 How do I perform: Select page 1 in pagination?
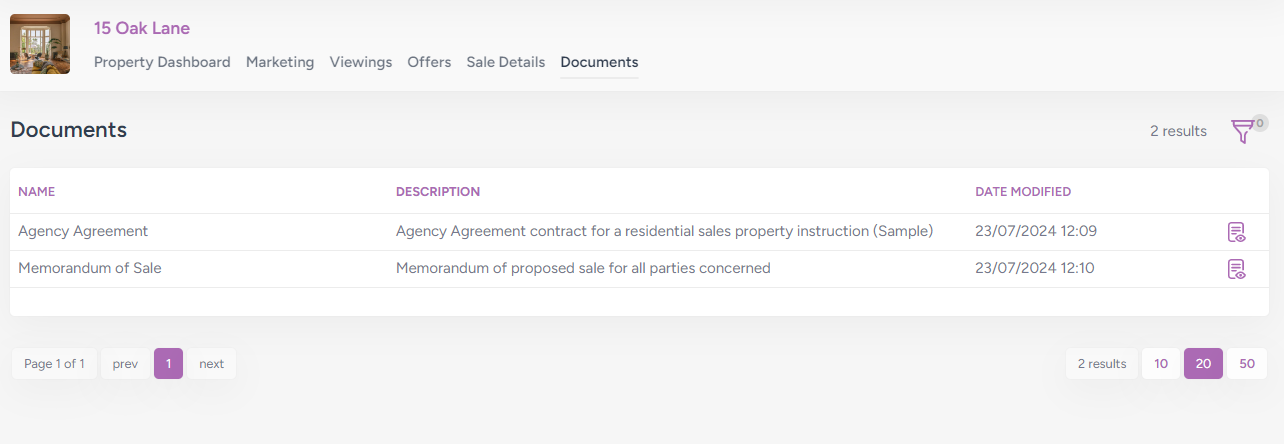(x=168, y=364)
